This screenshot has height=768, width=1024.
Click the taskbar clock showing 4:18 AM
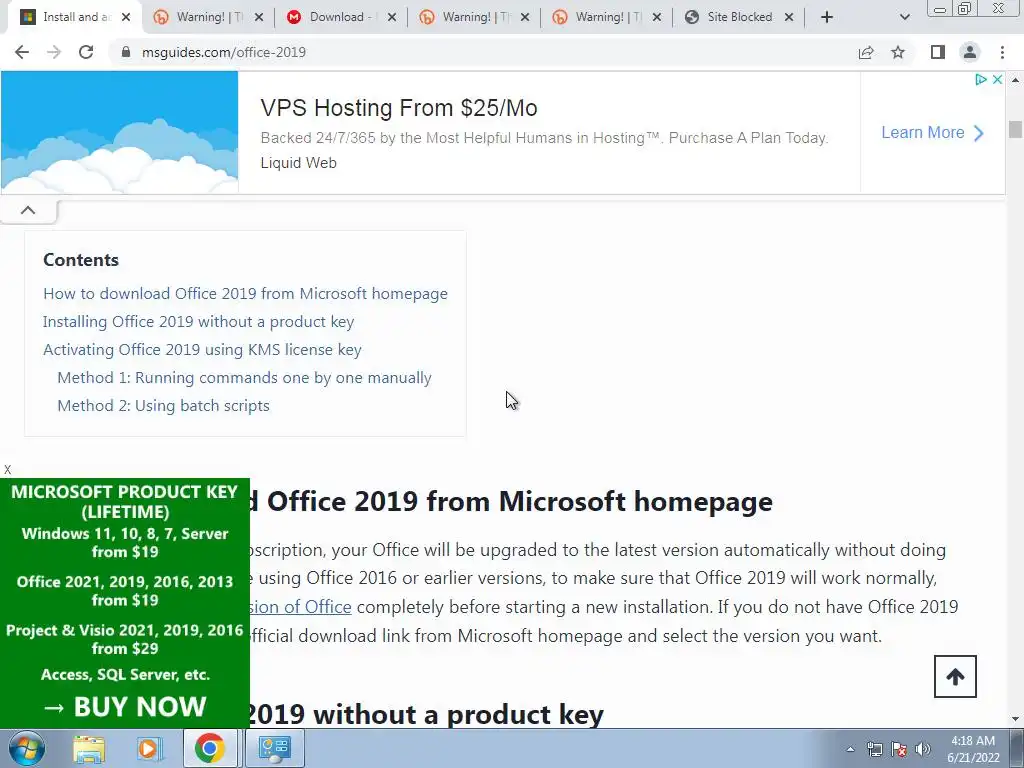[x=972, y=749]
